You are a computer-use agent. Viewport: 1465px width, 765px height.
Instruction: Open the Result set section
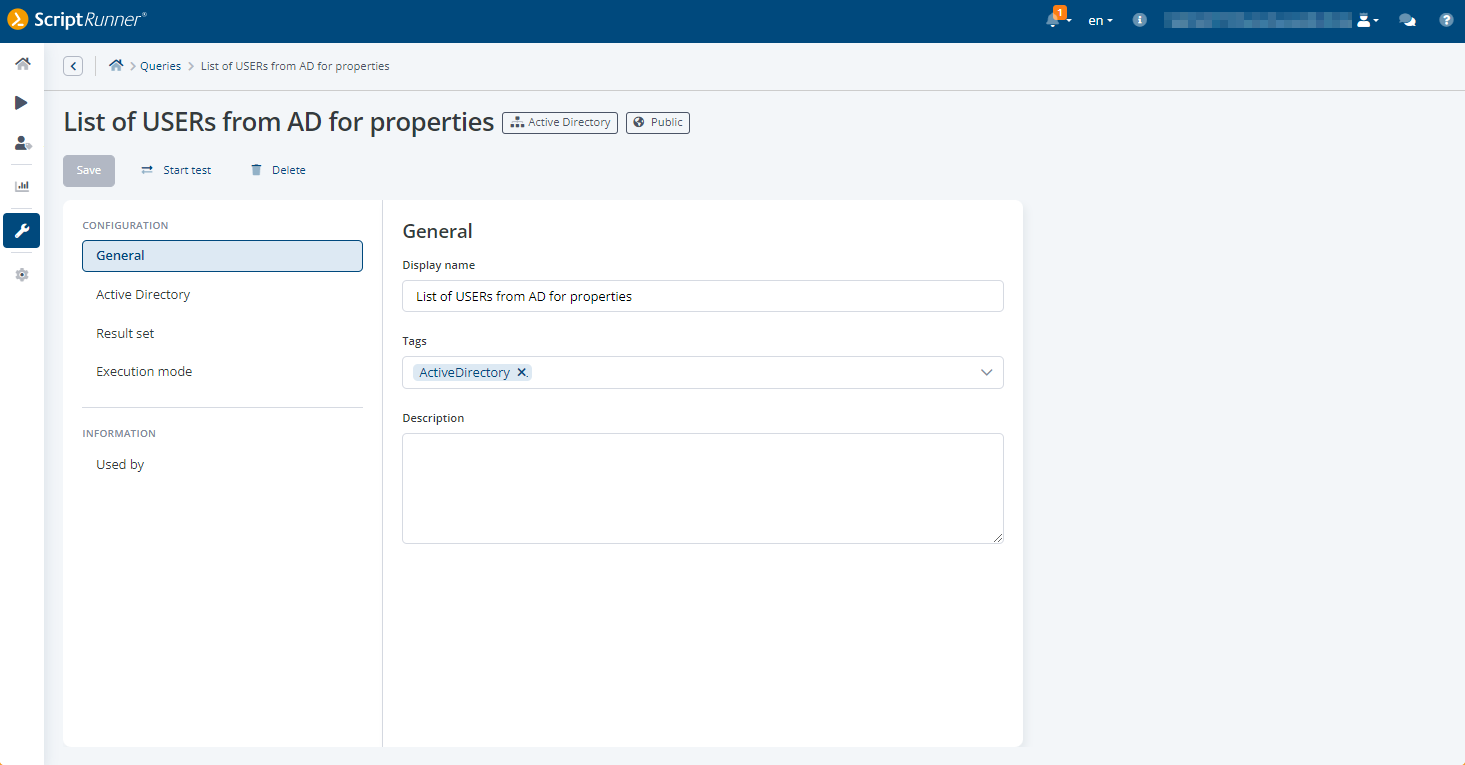tap(222, 334)
